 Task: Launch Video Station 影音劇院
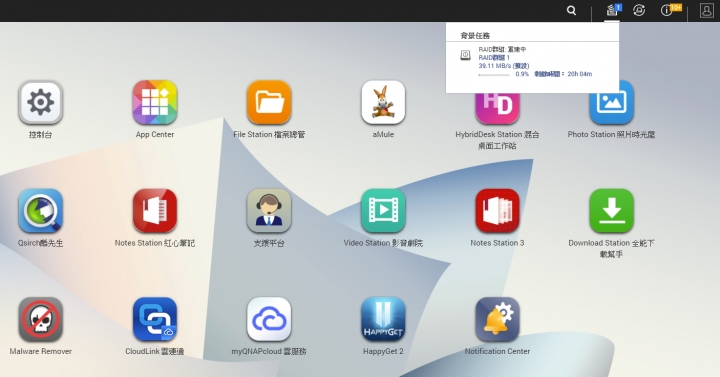coord(383,211)
